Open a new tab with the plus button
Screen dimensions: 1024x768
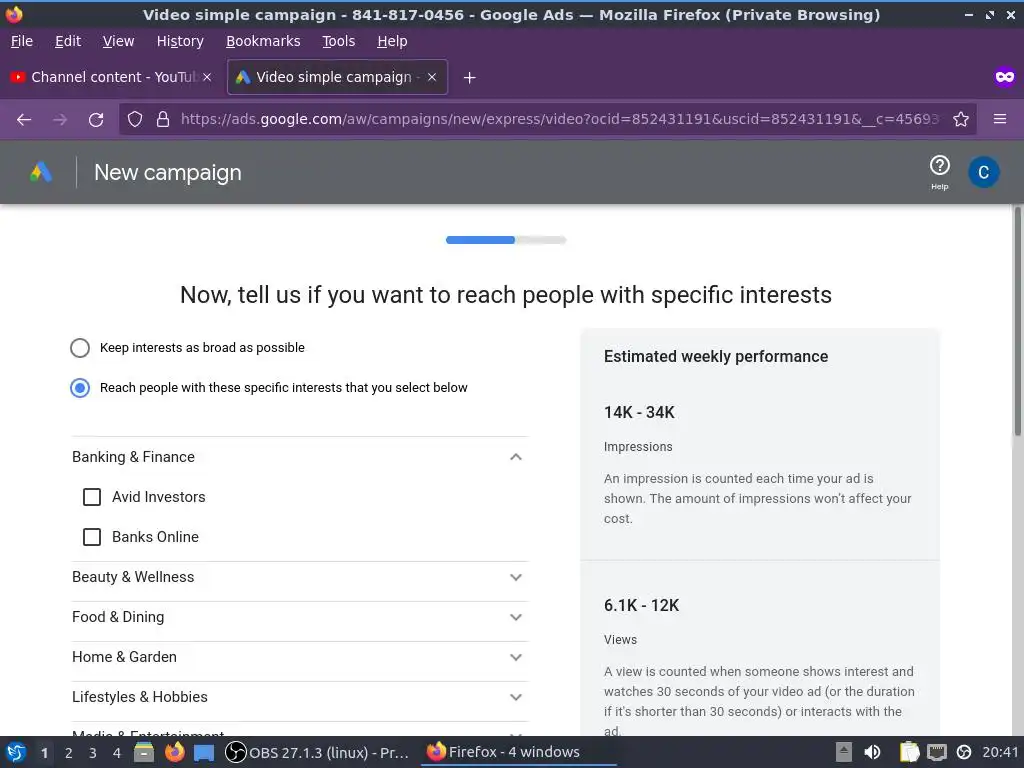point(469,78)
